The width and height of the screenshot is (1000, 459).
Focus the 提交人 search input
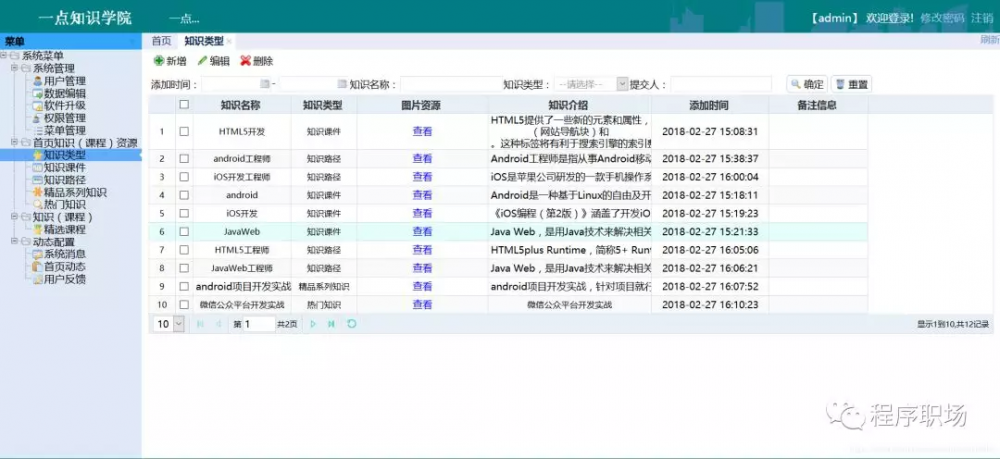pyautogui.click(x=721, y=84)
